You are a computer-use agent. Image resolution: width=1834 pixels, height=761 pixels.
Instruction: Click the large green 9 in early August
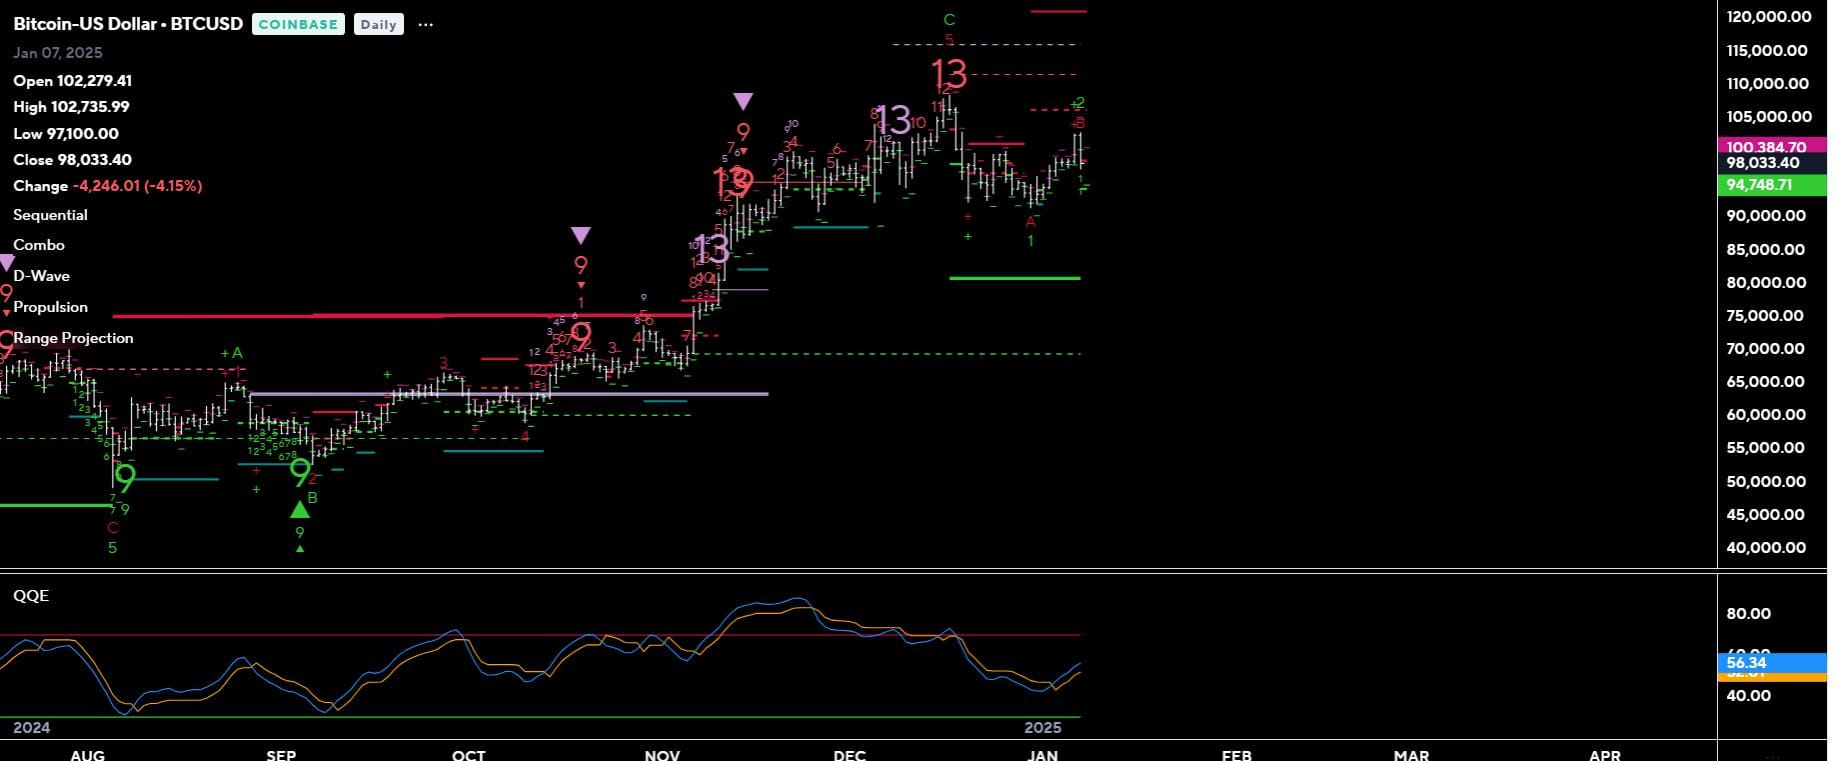(x=125, y=477)
